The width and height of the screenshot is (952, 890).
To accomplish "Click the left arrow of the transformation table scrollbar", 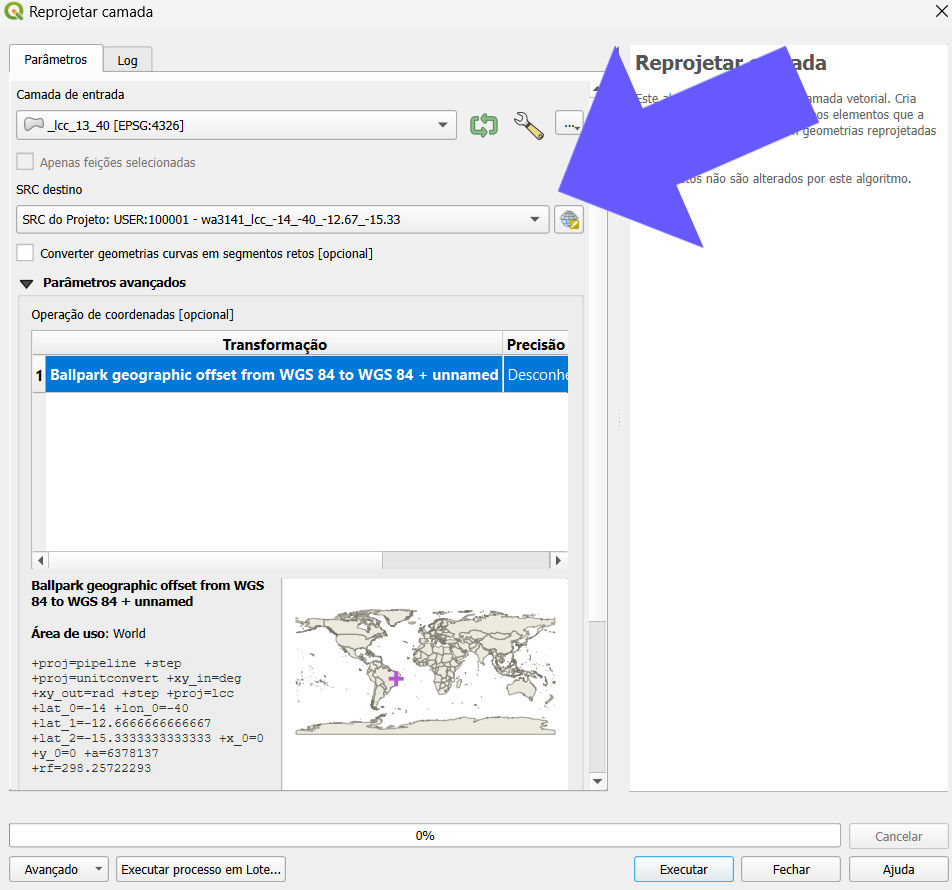I will 40,560.
